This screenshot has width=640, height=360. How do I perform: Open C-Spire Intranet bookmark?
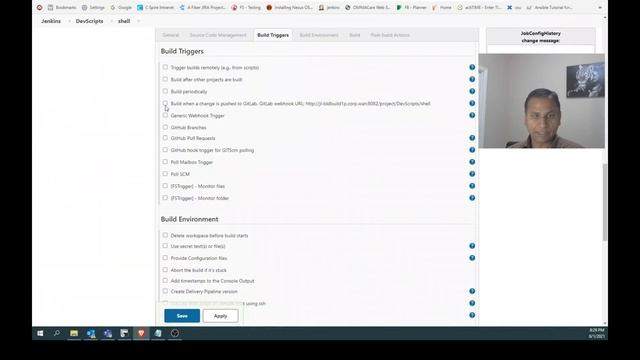coord(156,7)
